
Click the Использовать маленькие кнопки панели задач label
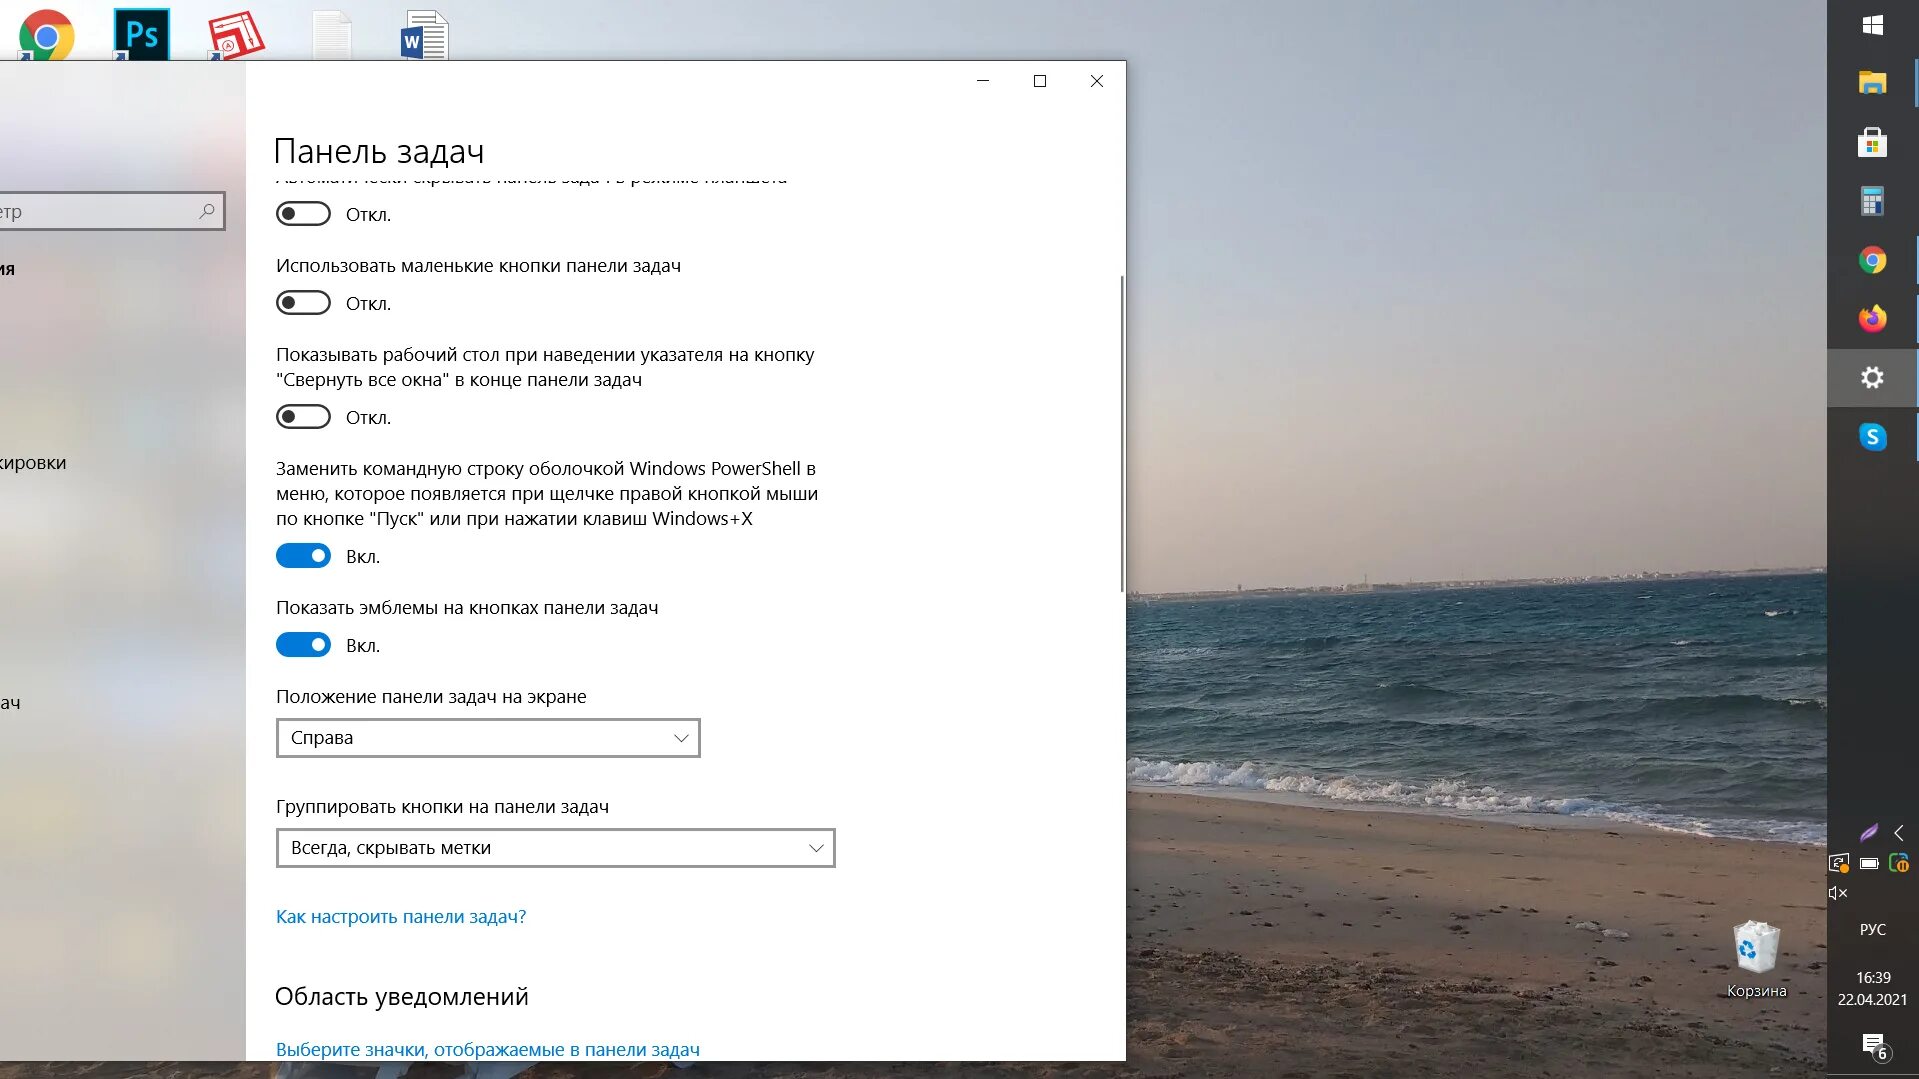(x=478, y=266)
